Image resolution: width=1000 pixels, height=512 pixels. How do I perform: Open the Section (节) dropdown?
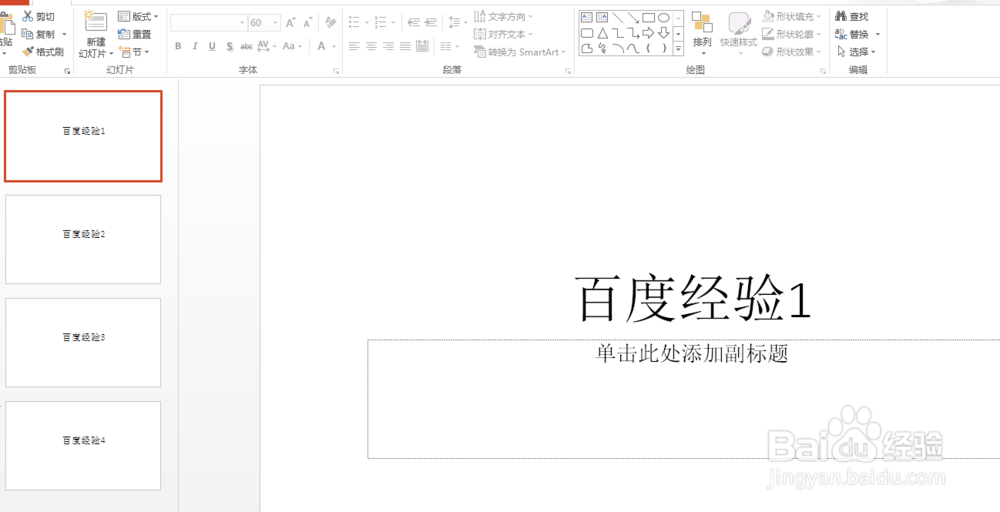pos(134,52)
